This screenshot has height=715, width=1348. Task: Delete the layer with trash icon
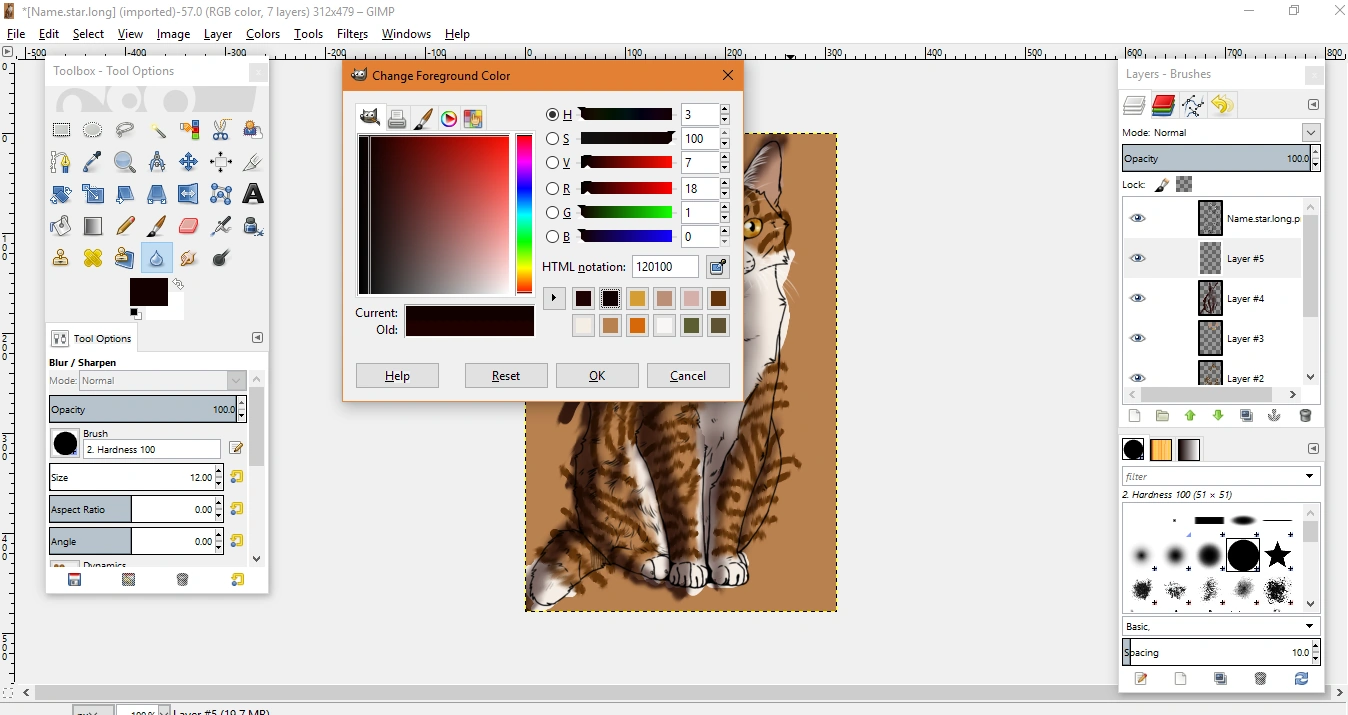tap(1305, 416)
